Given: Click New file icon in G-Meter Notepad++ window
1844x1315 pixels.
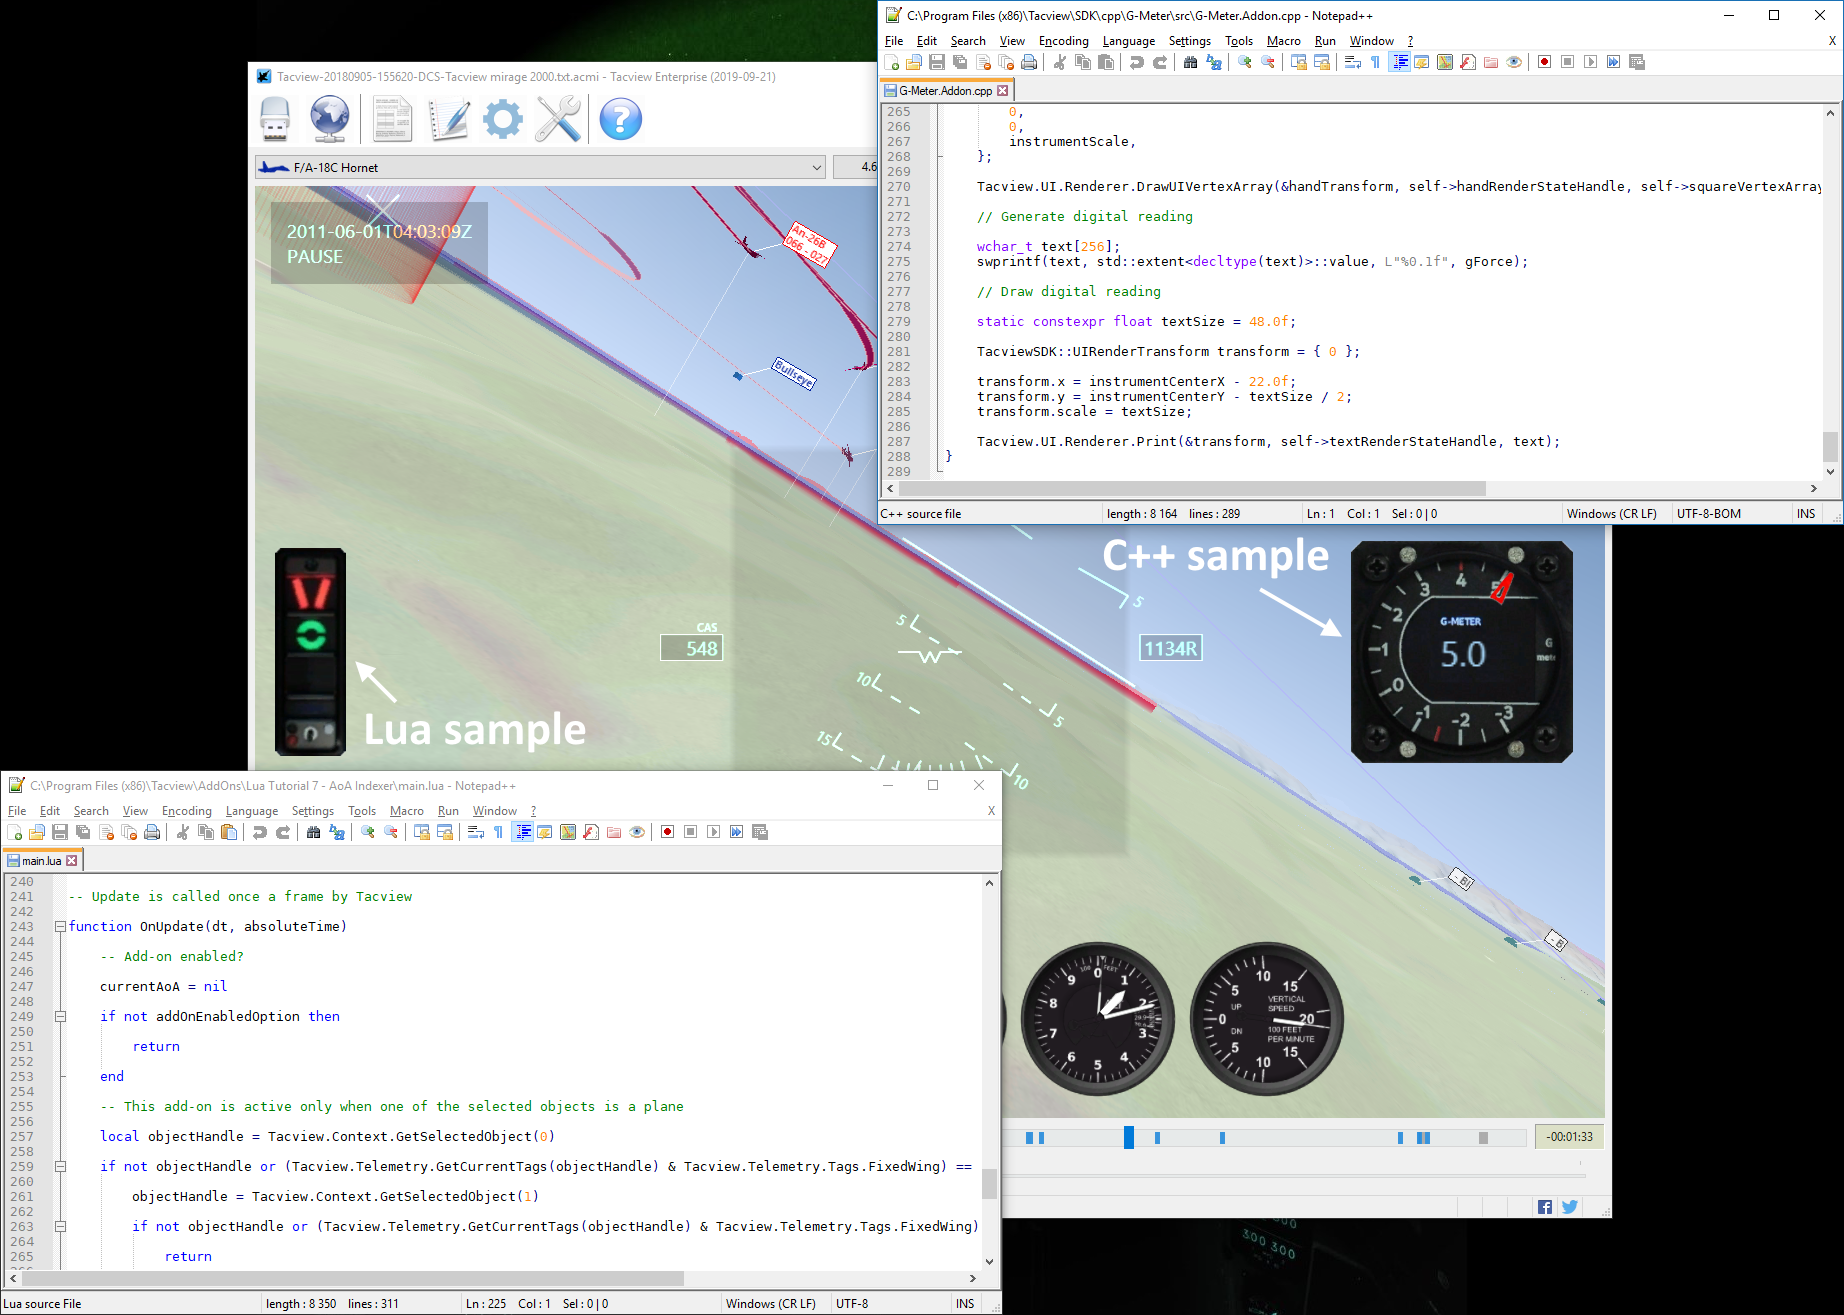Looking at the screenshot, I should (x=892, y=62).
